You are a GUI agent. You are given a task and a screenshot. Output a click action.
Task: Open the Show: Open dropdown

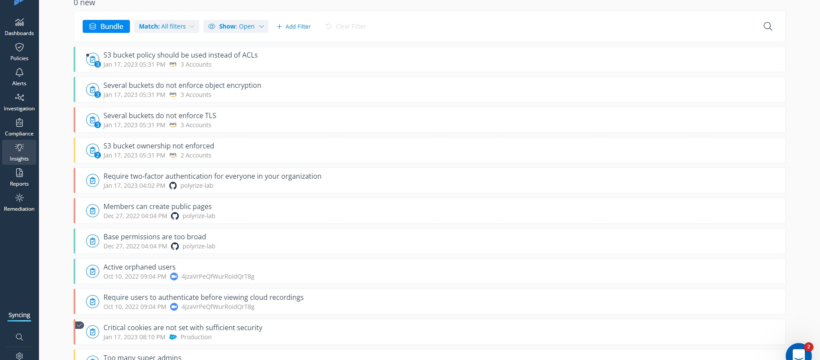pos(236,26)
